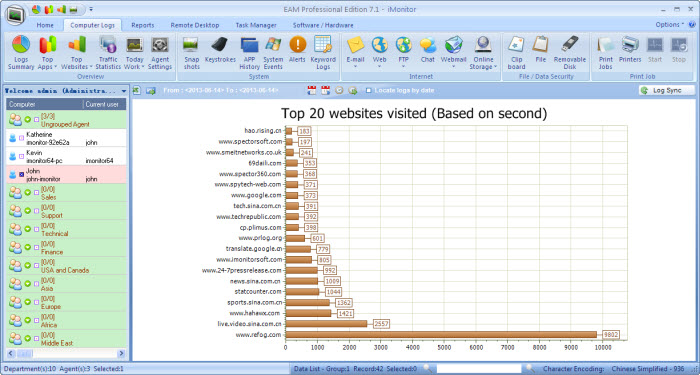Open the Online Storage dropdown
The image size is (700, 375).
[483, 53]
